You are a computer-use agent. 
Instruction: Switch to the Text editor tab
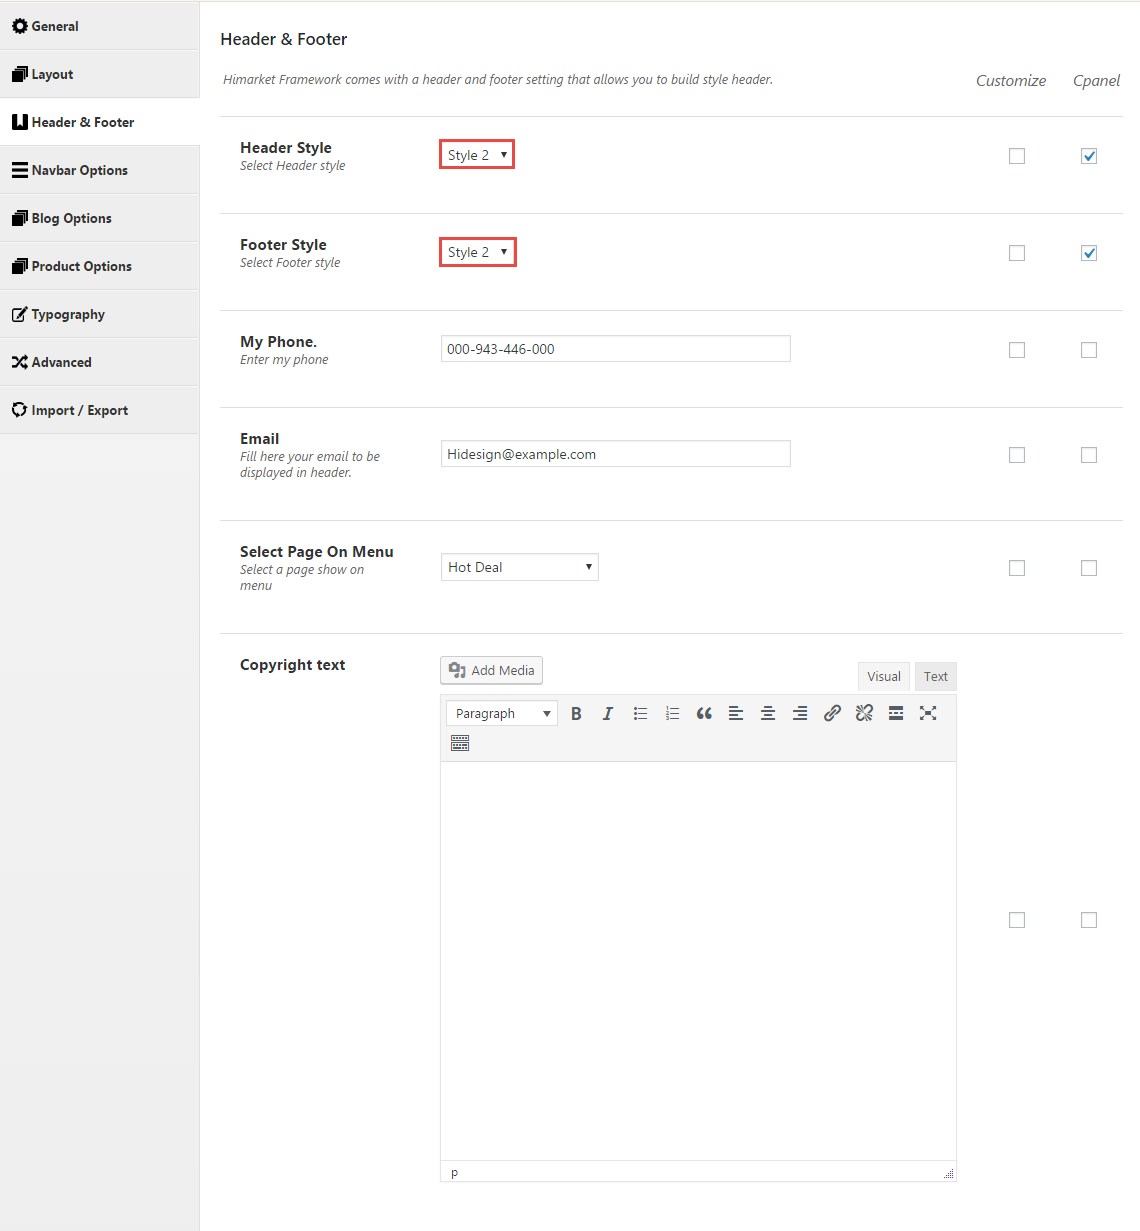tap(935, 676)
